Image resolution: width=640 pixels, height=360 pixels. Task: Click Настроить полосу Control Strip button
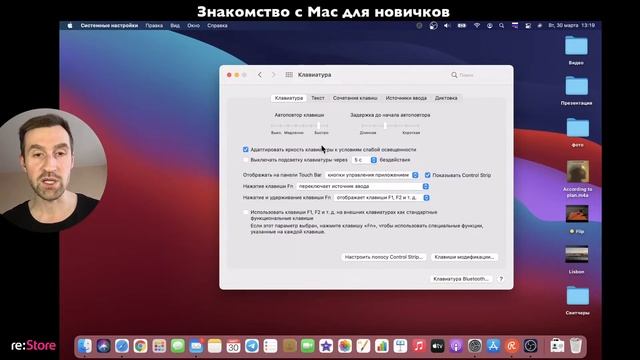(383, 257)
